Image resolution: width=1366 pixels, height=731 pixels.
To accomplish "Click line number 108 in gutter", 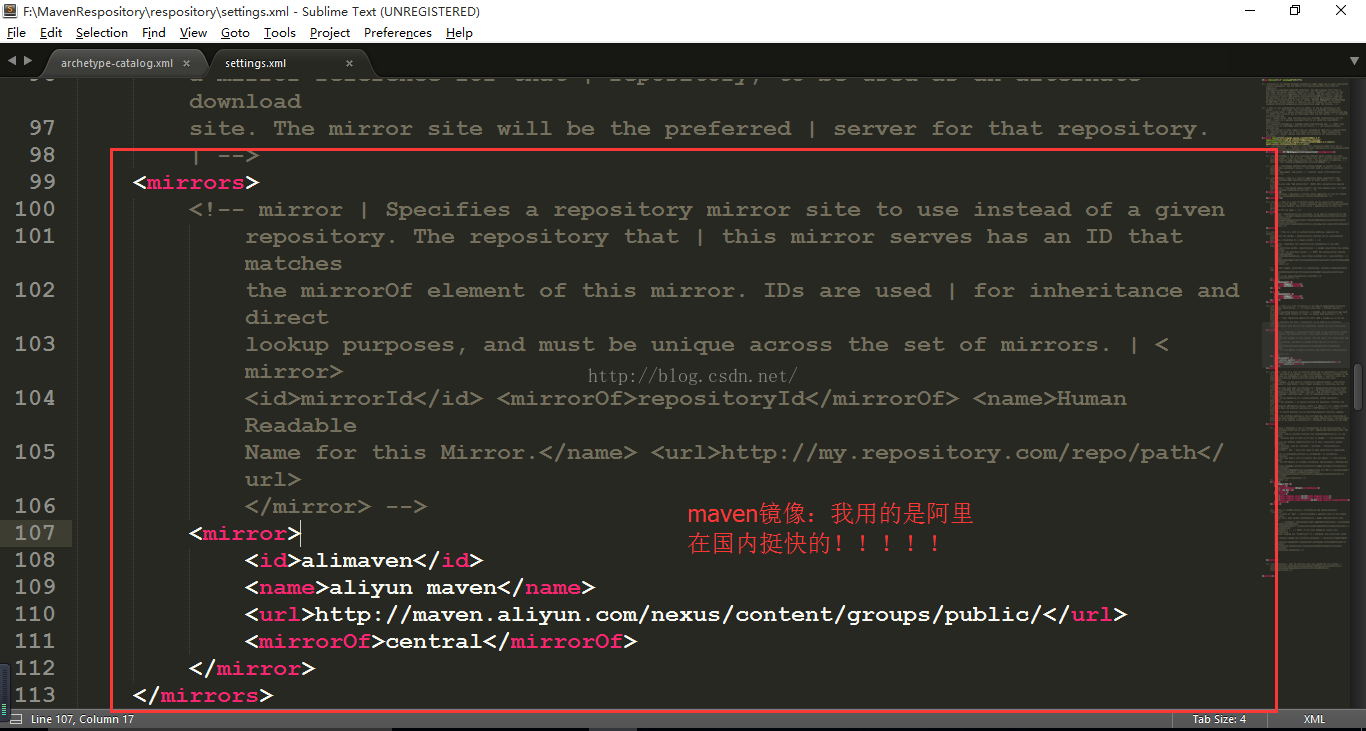I will 35,560.
